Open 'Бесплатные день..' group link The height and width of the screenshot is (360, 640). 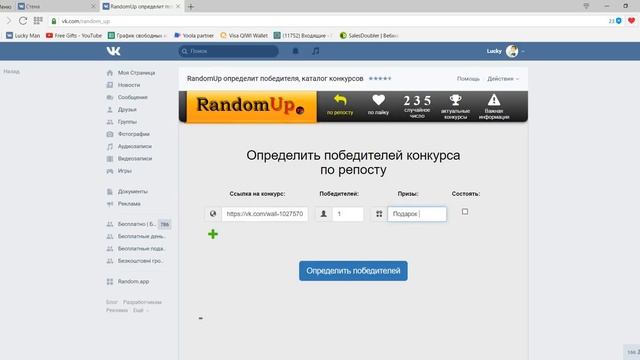click(141, 236)
